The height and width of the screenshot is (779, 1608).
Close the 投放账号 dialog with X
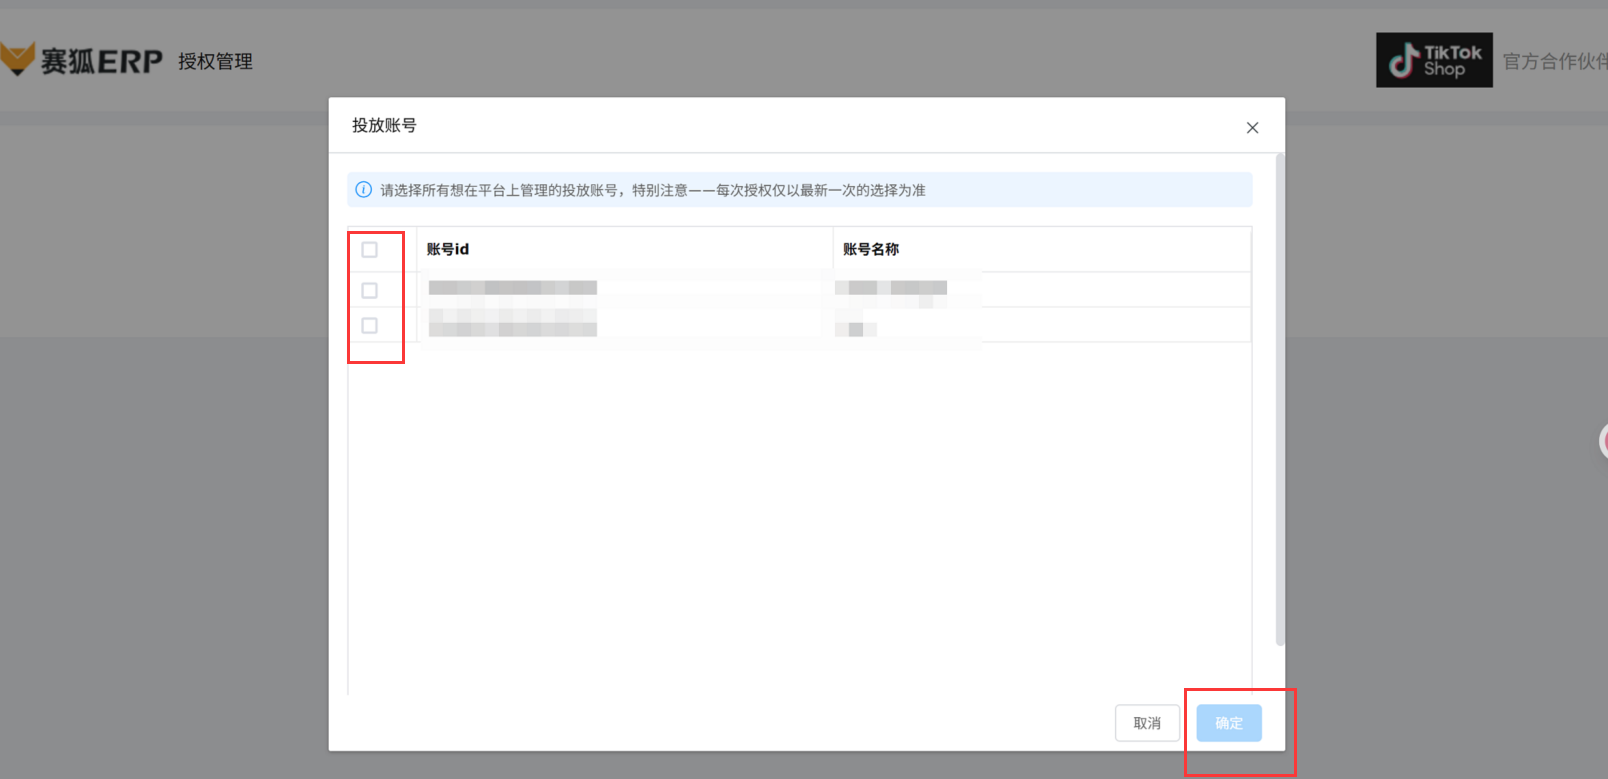pos(1252,128)
